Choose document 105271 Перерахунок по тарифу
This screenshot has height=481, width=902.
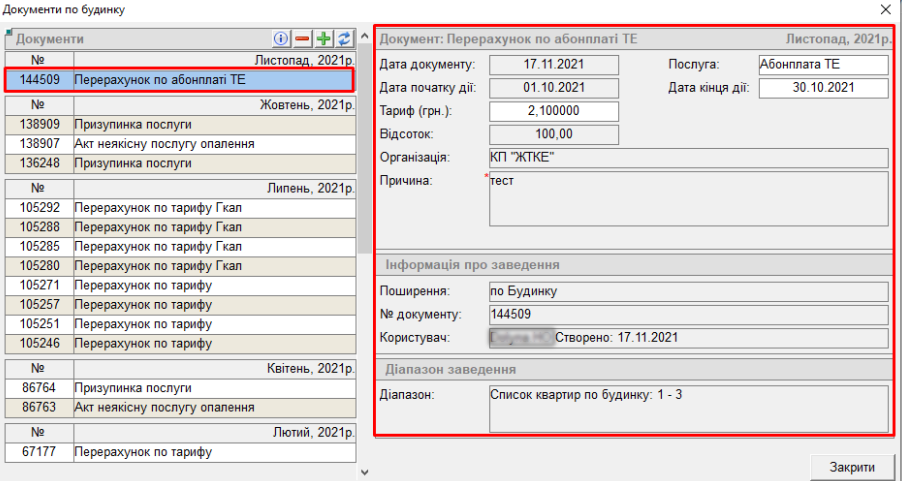tap(179, 286)
